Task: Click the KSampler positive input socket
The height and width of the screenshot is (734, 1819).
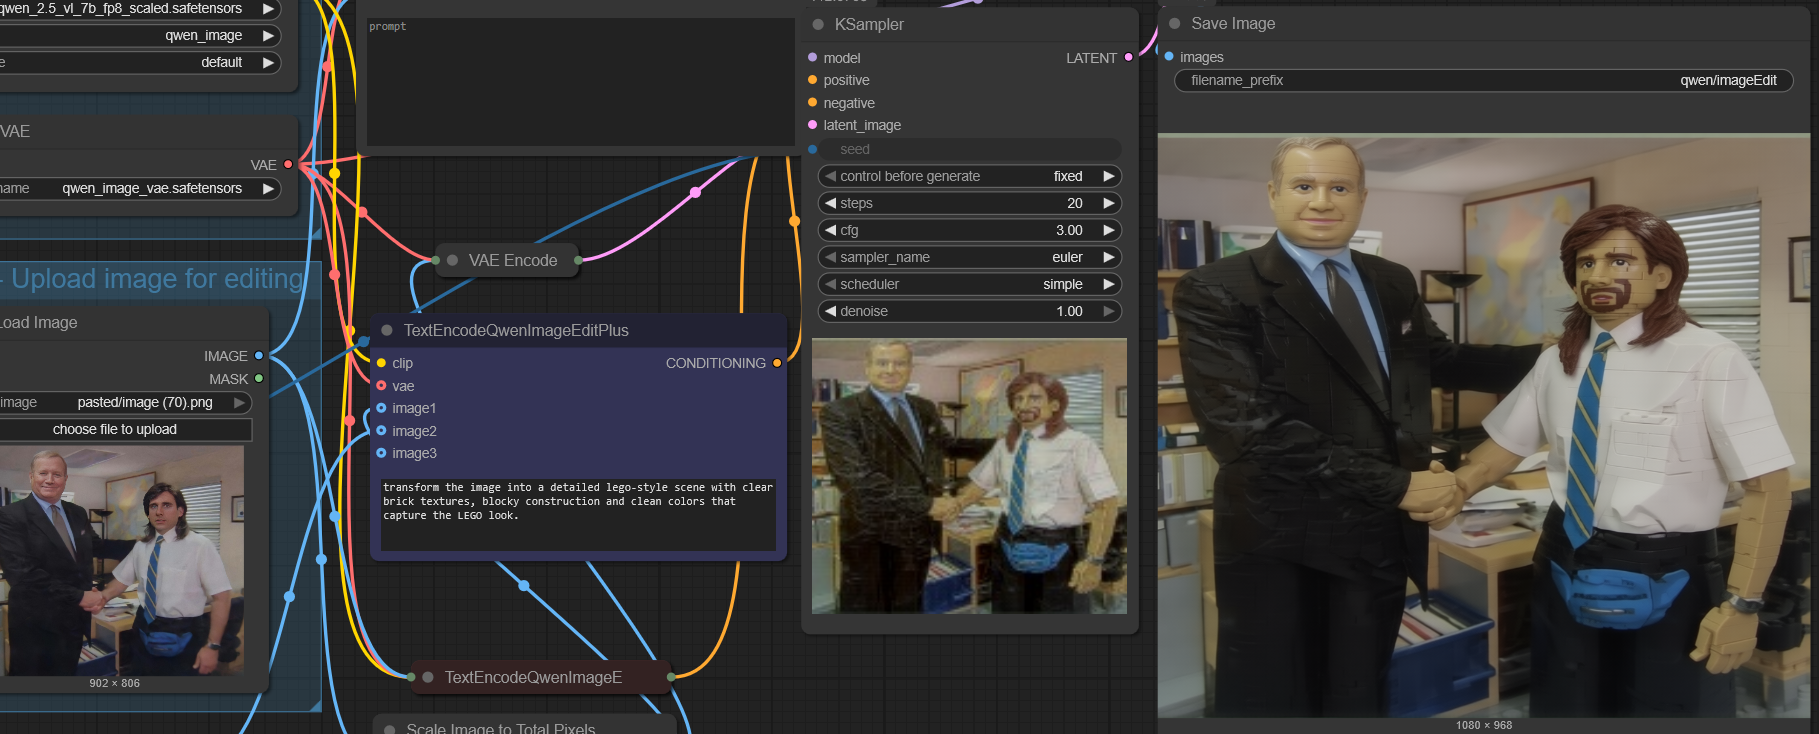Action: click(x=812, y=80)
